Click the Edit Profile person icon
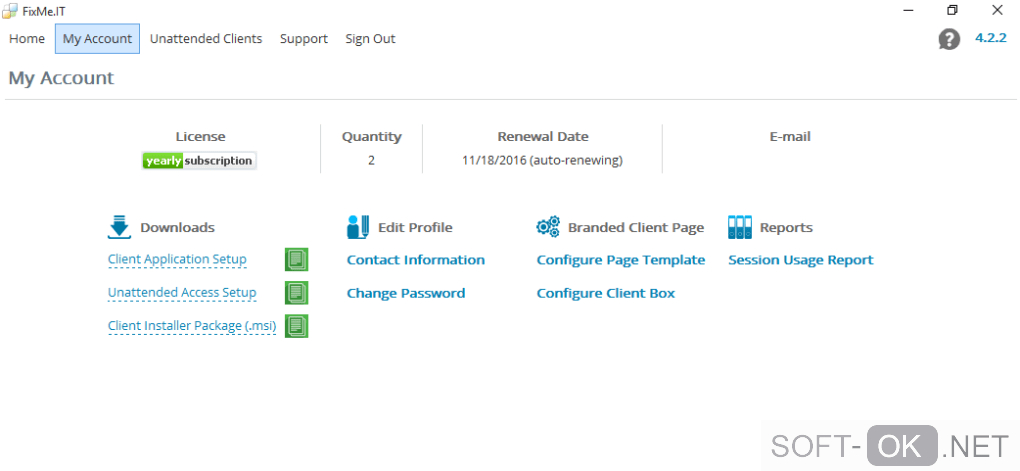 (x=358, y=227)
